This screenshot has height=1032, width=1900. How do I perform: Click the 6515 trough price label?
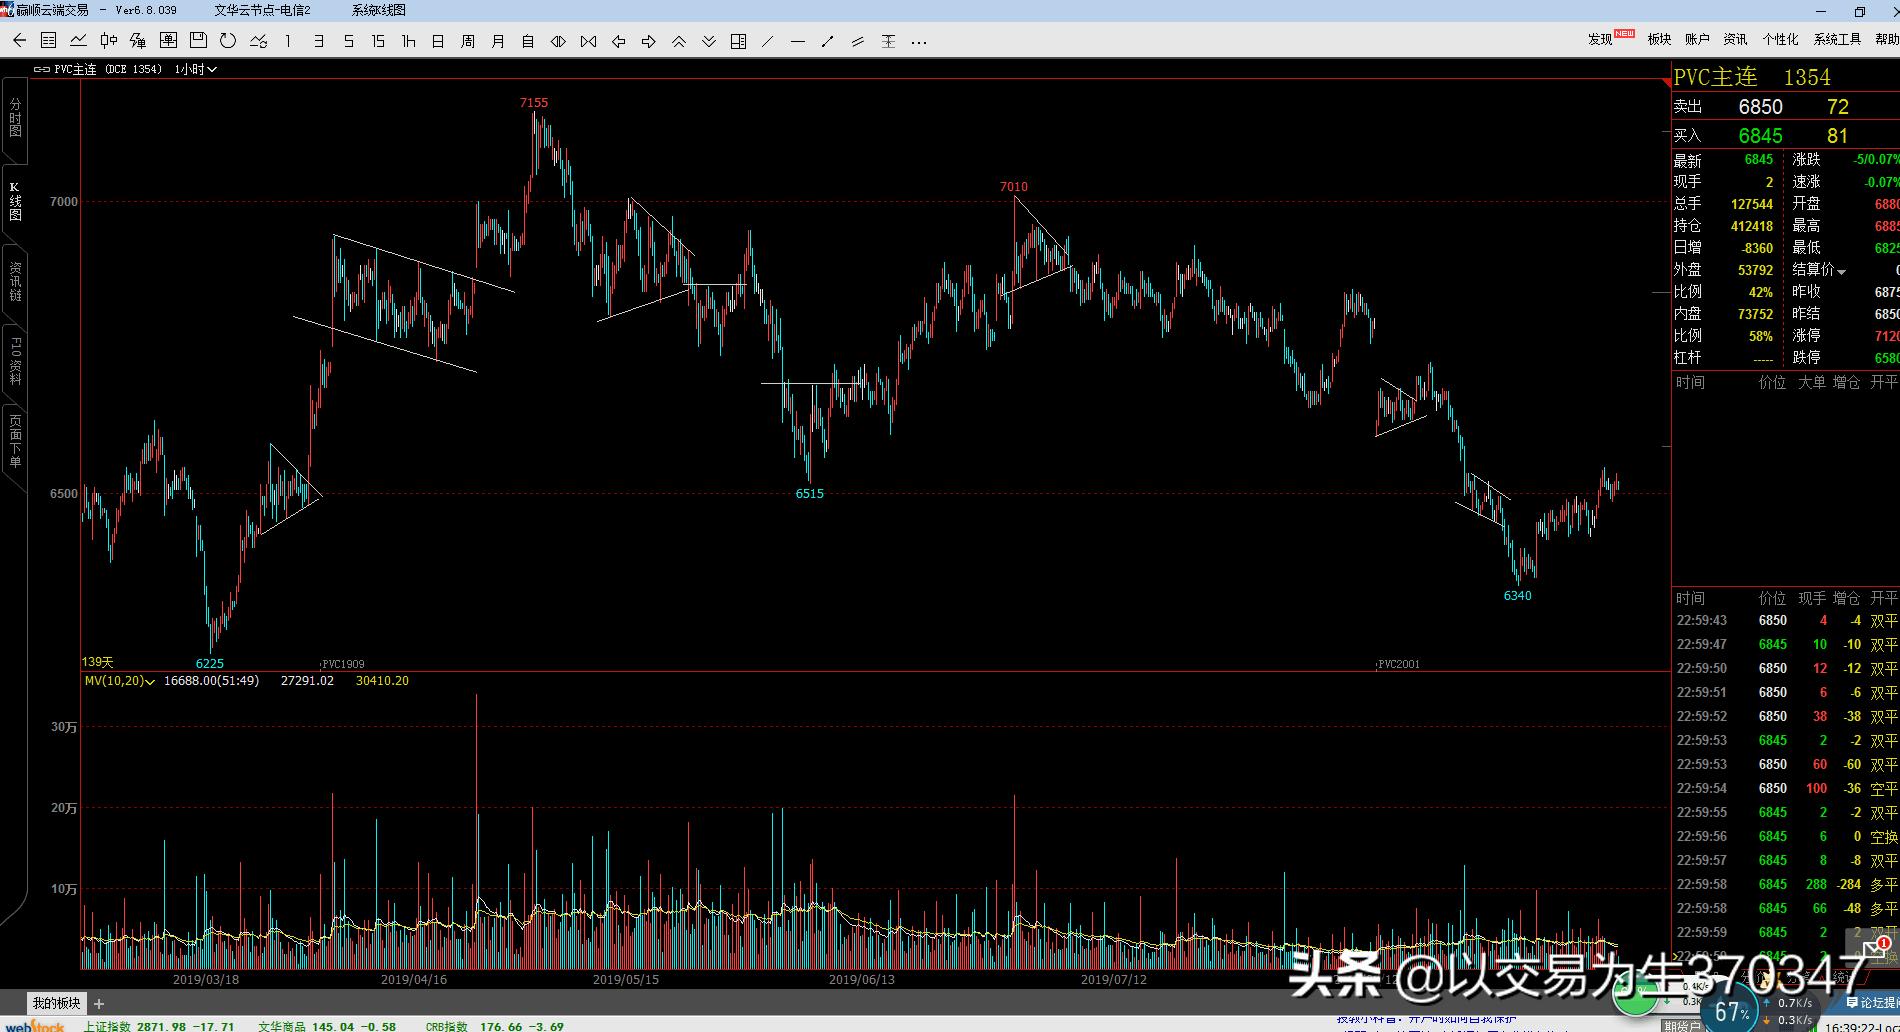pyautogui.click(x=810, y=493)
